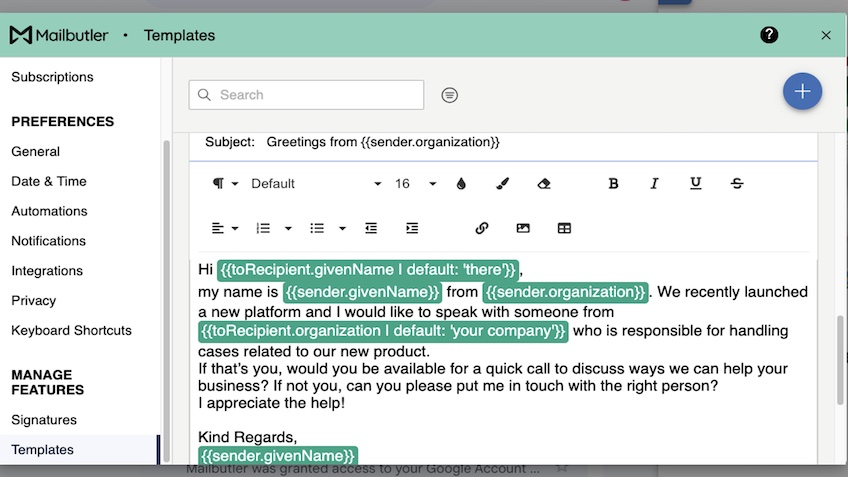This screenshot has height=477, width=848.
Task: Open Subscriptions in the sidebar
Action: click(52, 77)
